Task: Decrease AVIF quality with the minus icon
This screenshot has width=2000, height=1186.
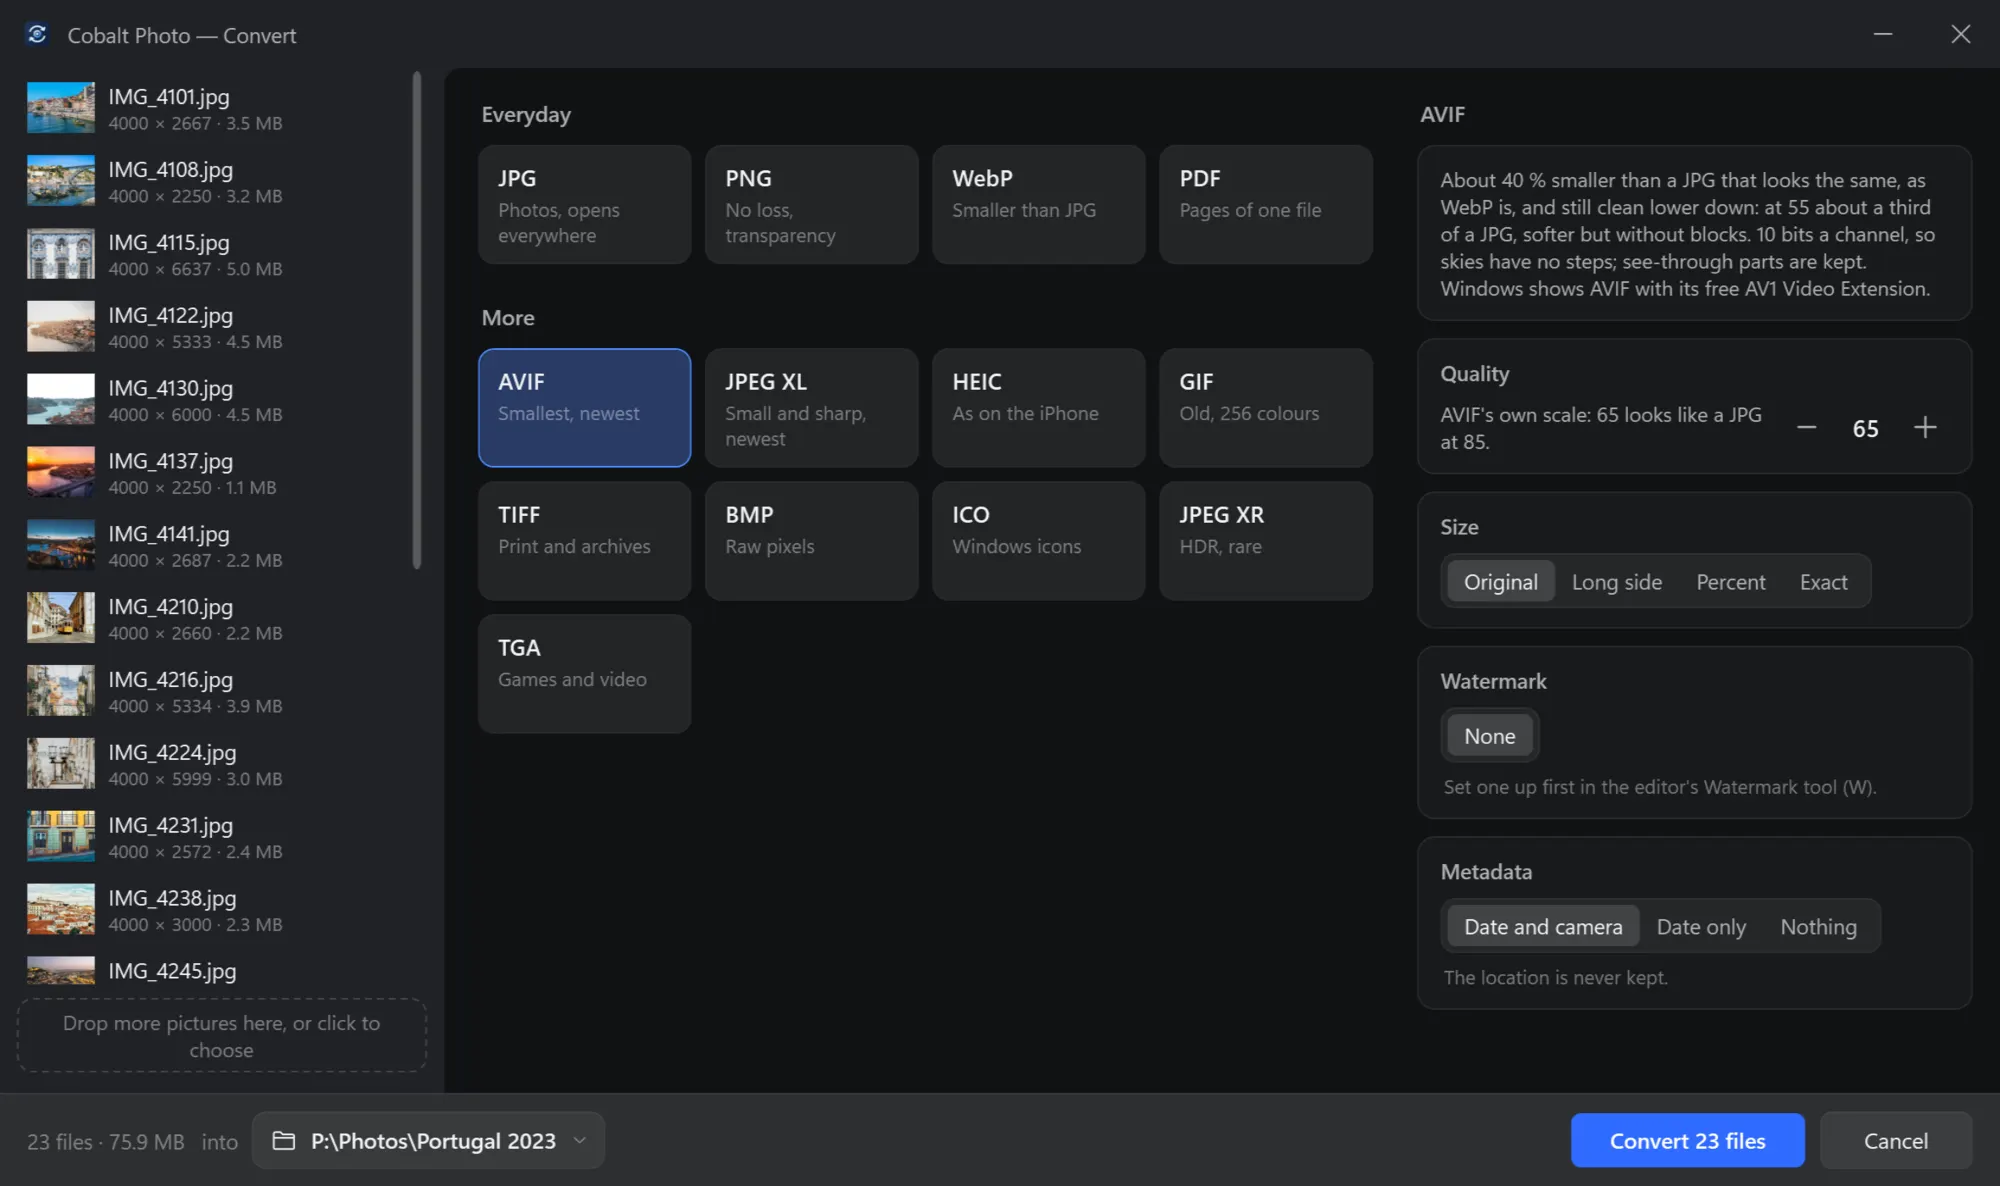Action: [x=1806, y=428]
